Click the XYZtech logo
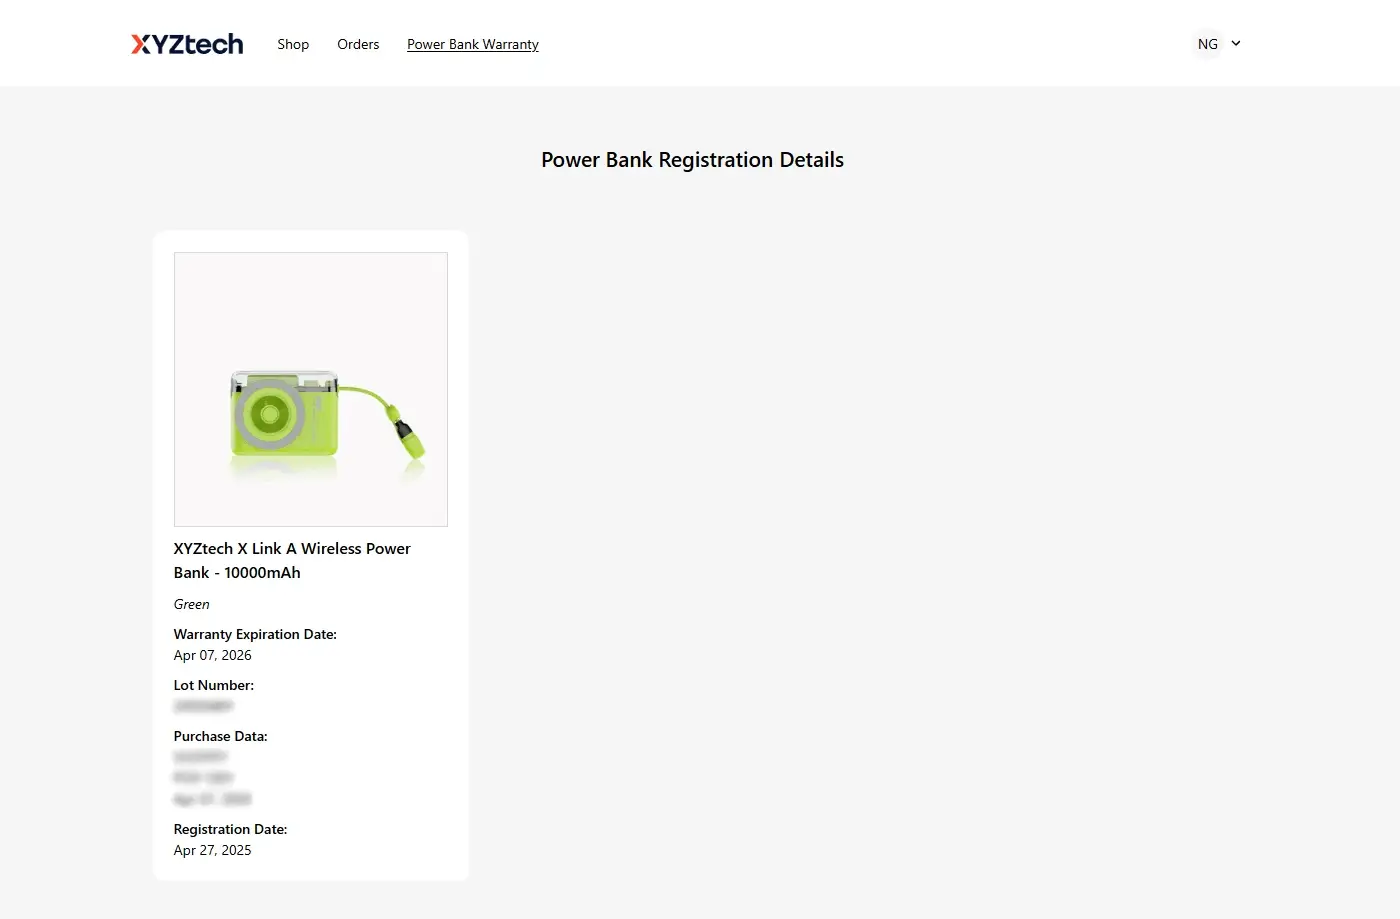This screenshot has width=1400, height=919. [x=186, y=43]
